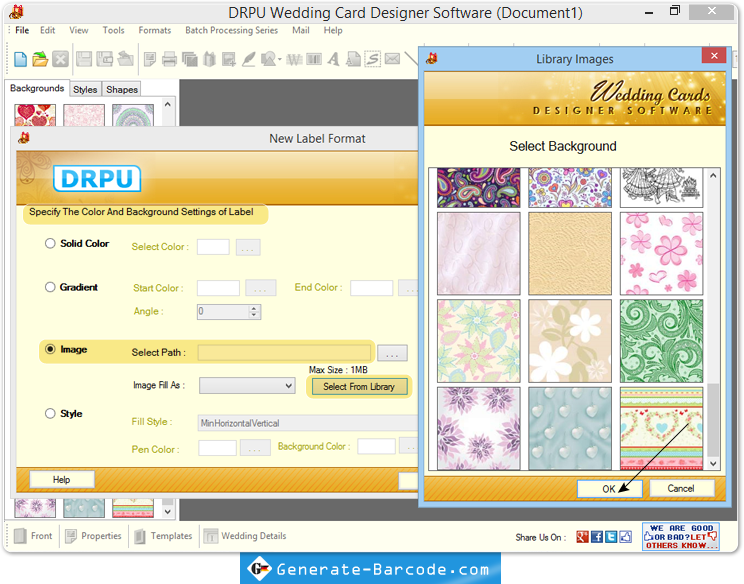Select the green swirl background thumbnail

(x=661, y=341)
